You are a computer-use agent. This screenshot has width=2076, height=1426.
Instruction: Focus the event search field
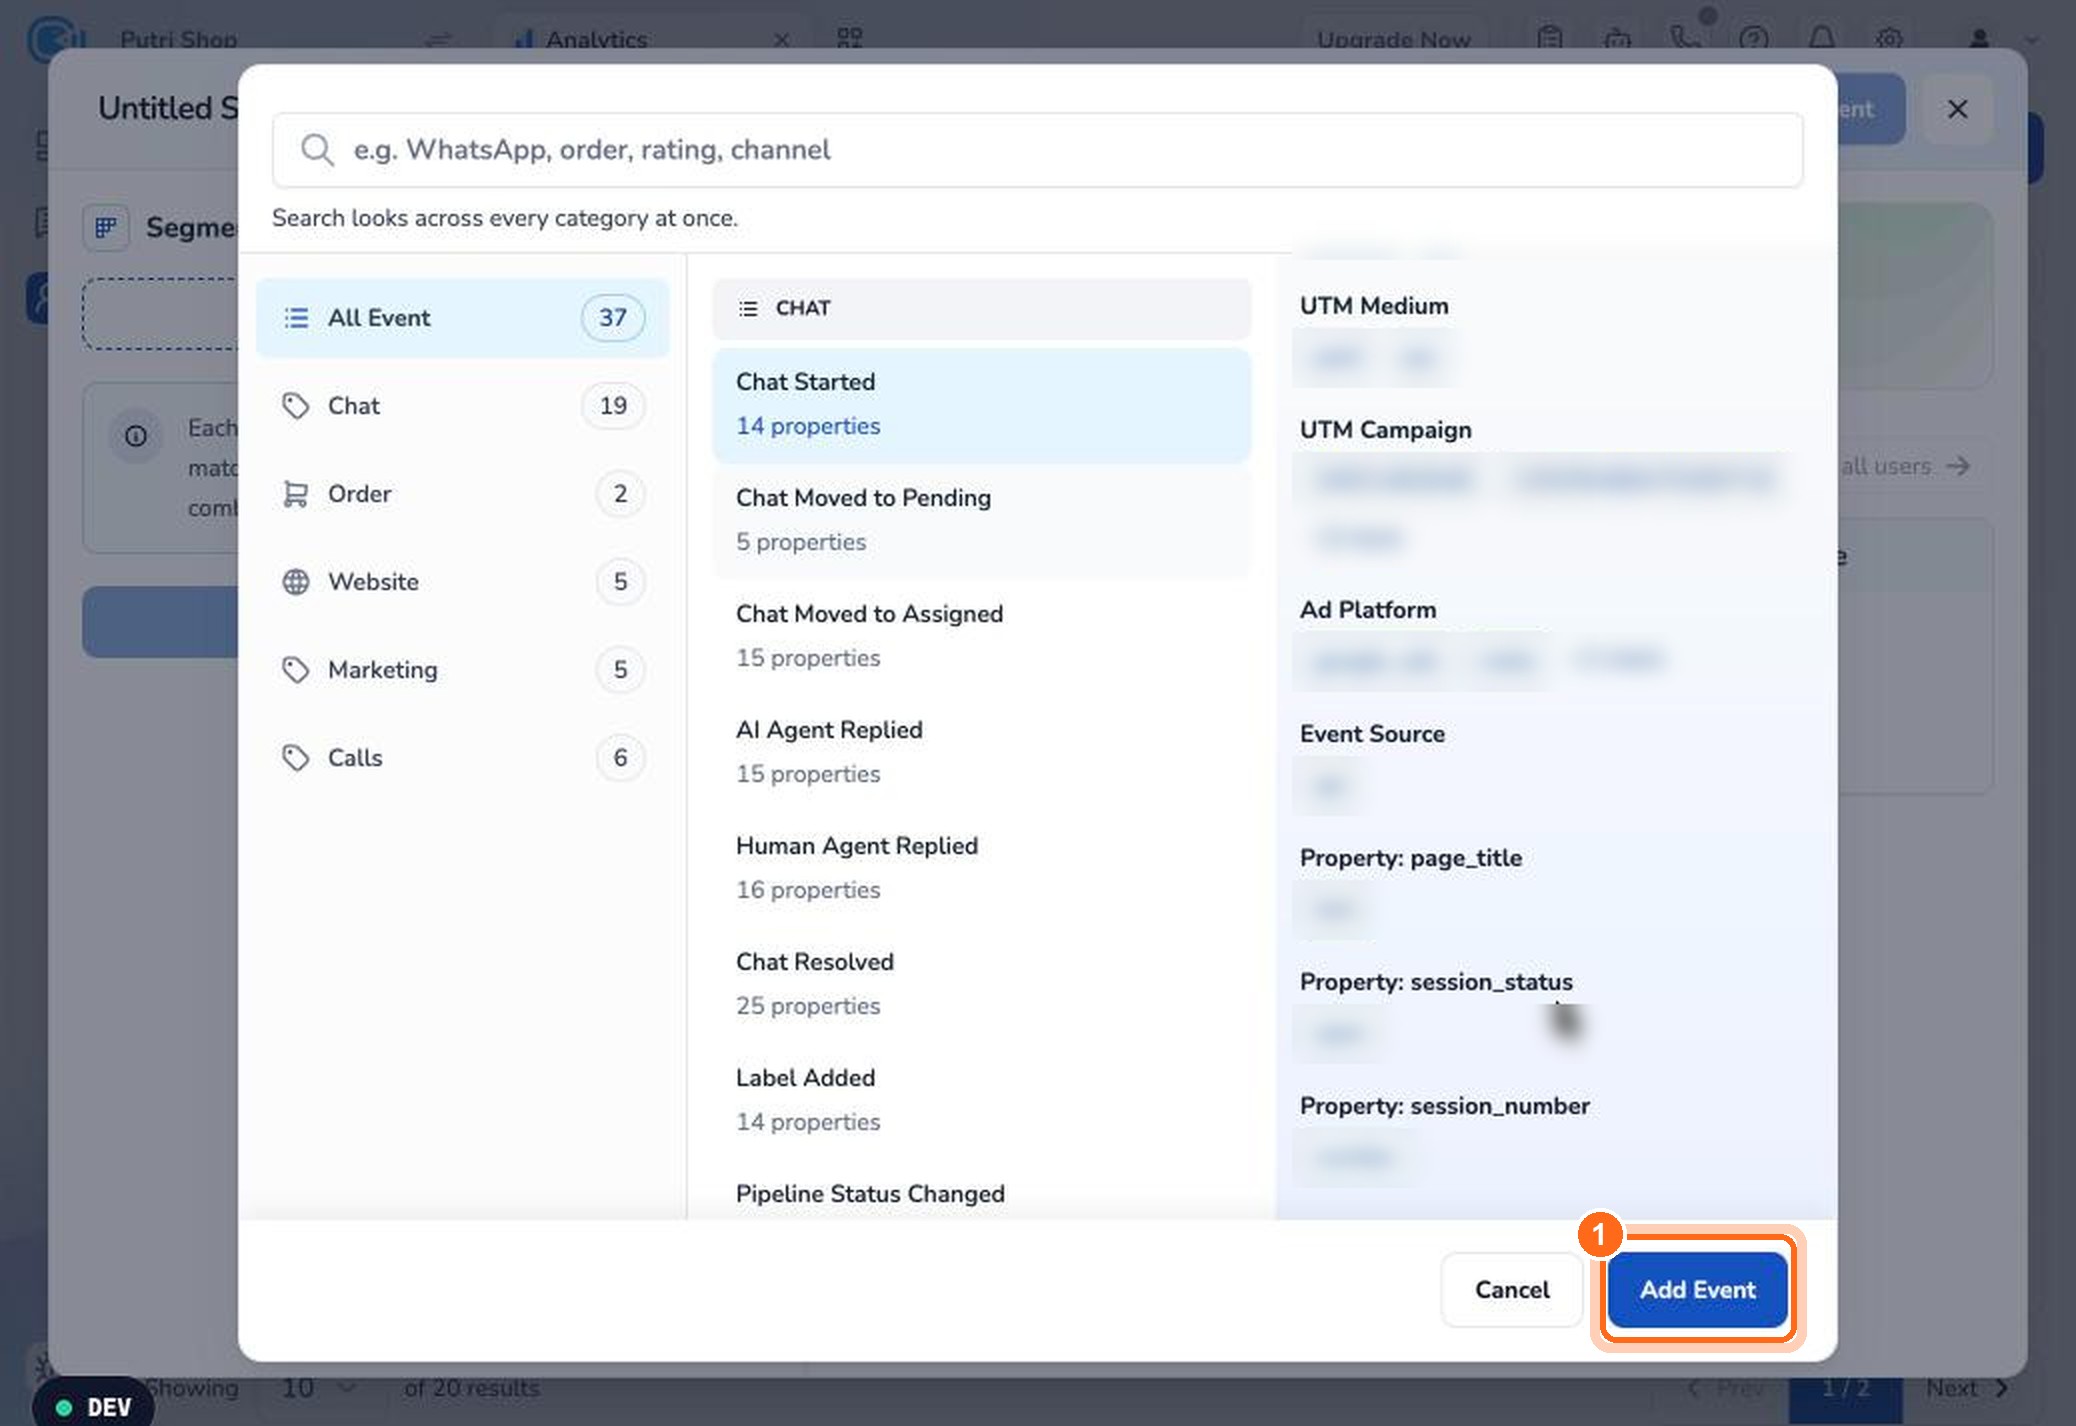[x=1037, y=150]
